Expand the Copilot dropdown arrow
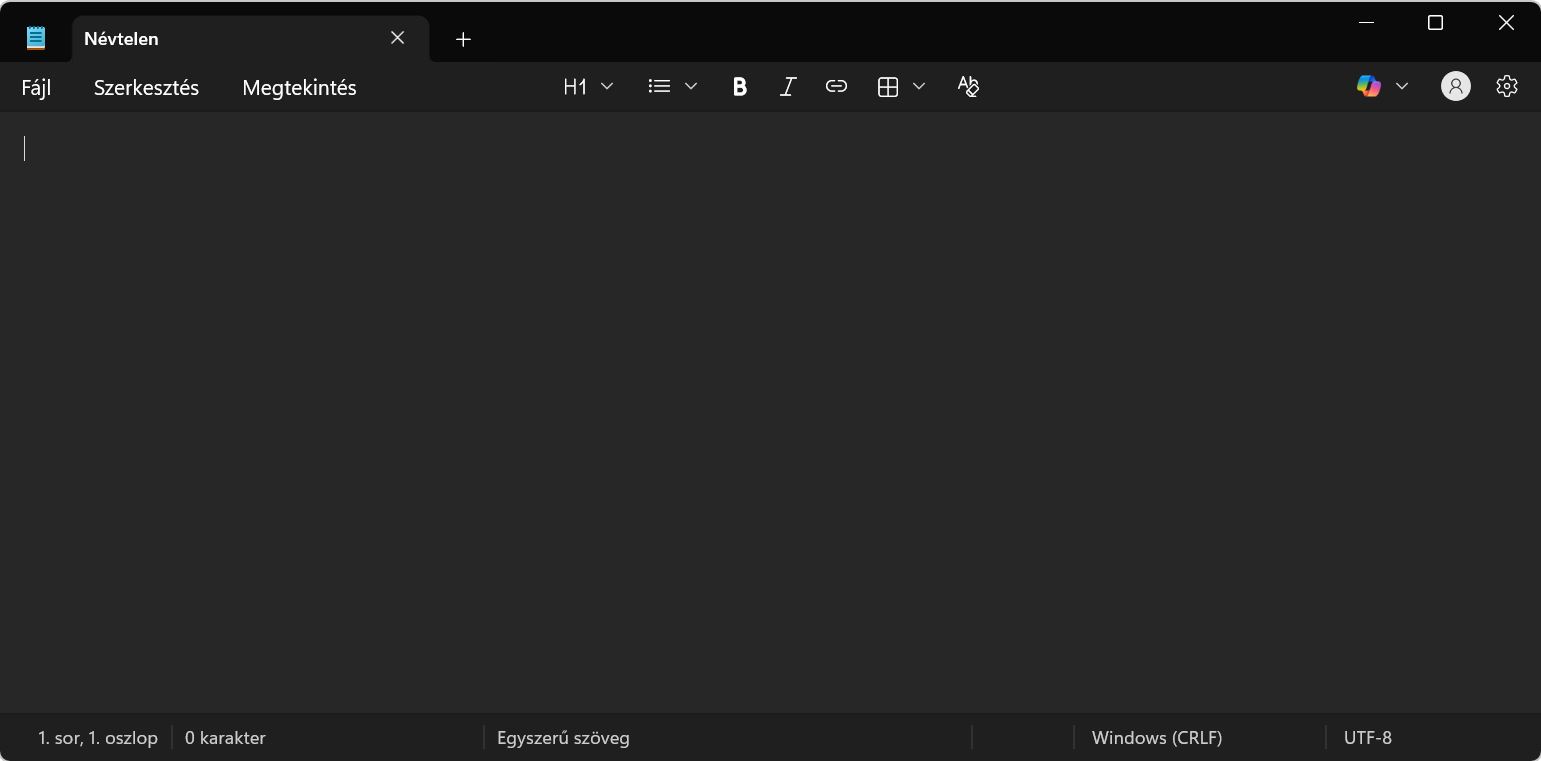This screenshot has width=1541, height=761. point(1401,87)
